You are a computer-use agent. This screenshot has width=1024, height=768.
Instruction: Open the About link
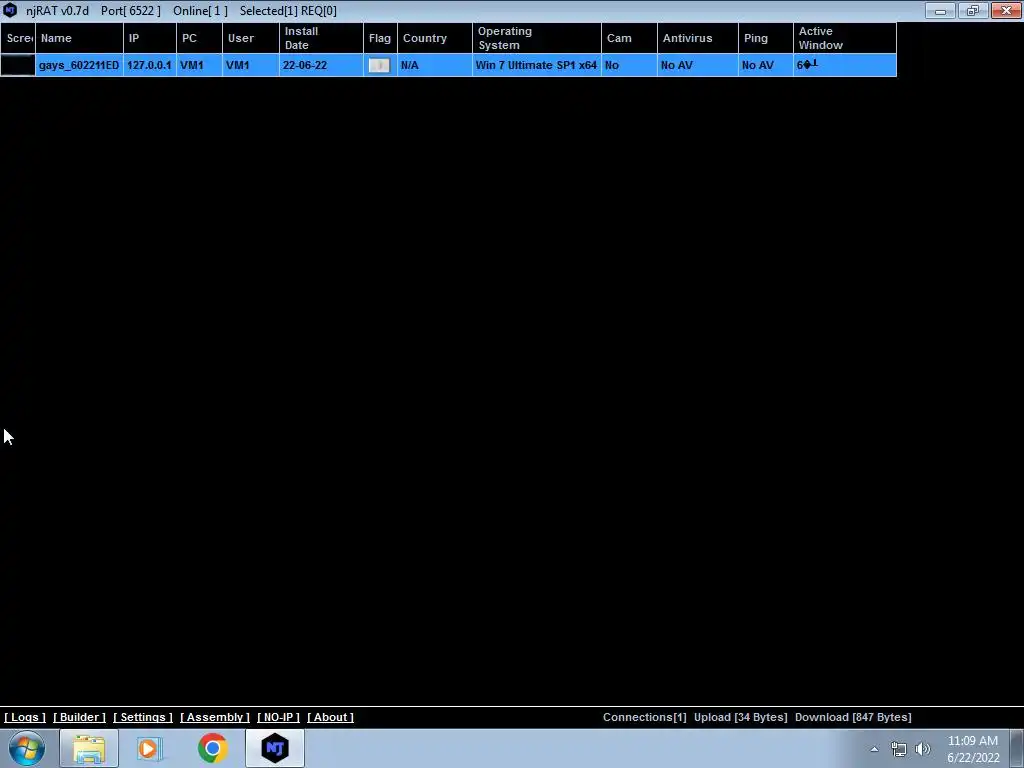point(330,717)
